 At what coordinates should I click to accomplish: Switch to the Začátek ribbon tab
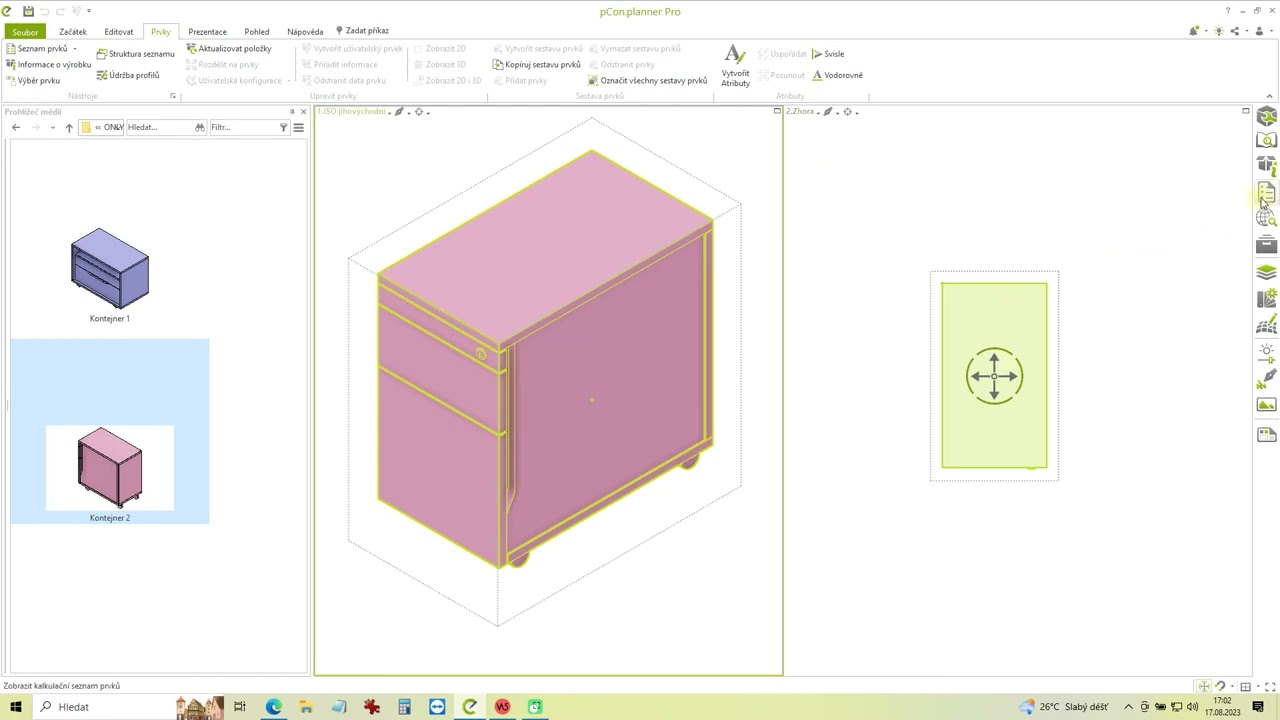click(72, 32)
